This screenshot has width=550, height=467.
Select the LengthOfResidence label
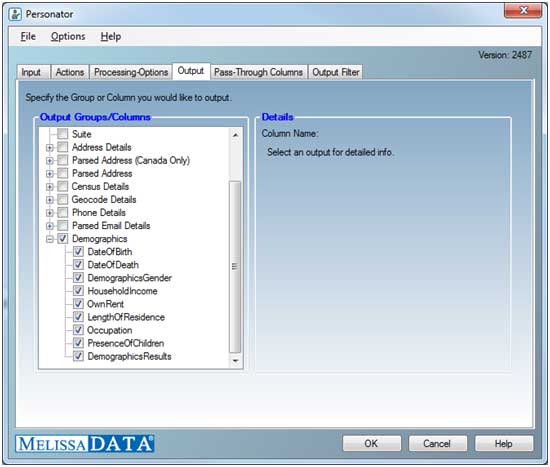126,317
